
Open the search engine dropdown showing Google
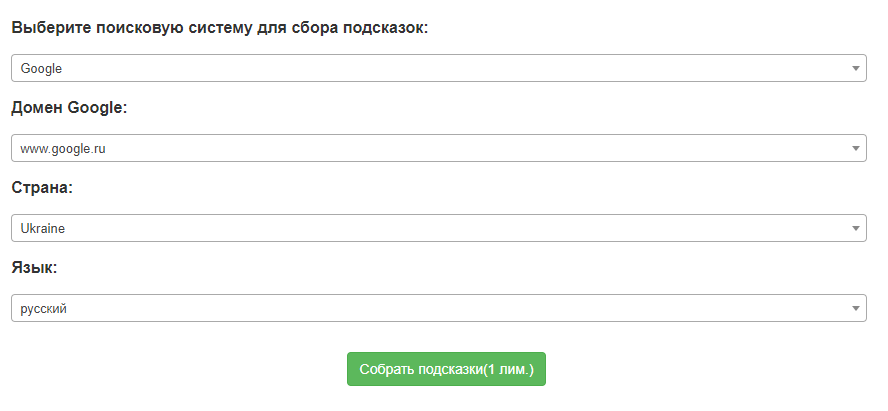(x=438, y=68)
